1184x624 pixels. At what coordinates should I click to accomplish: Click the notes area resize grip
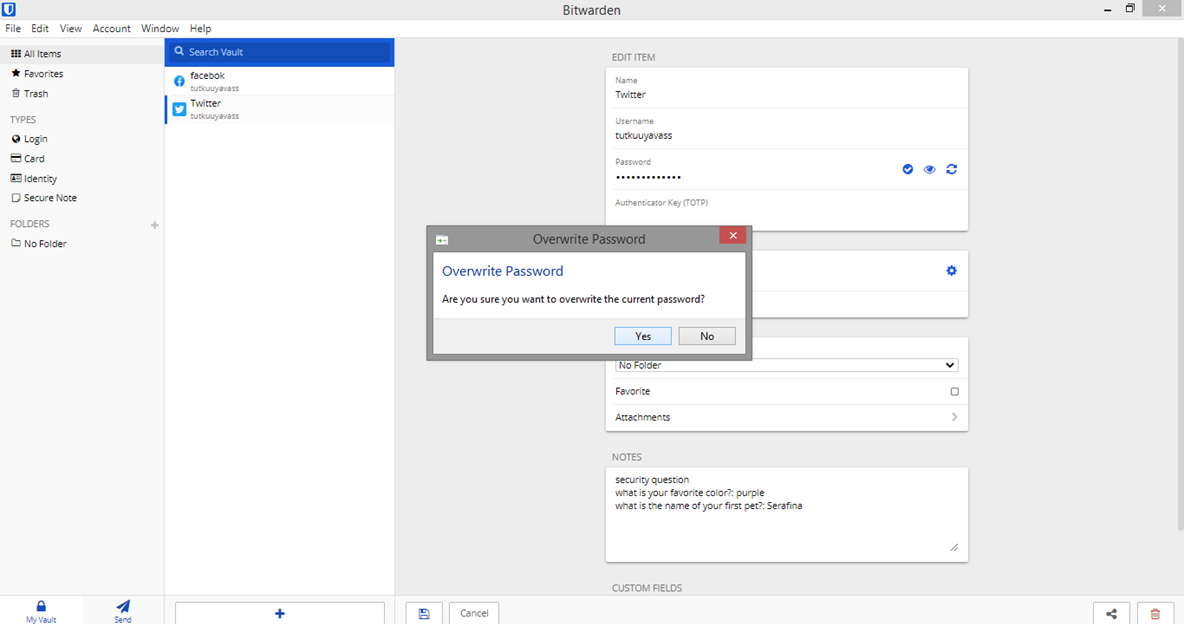point(954,548)
